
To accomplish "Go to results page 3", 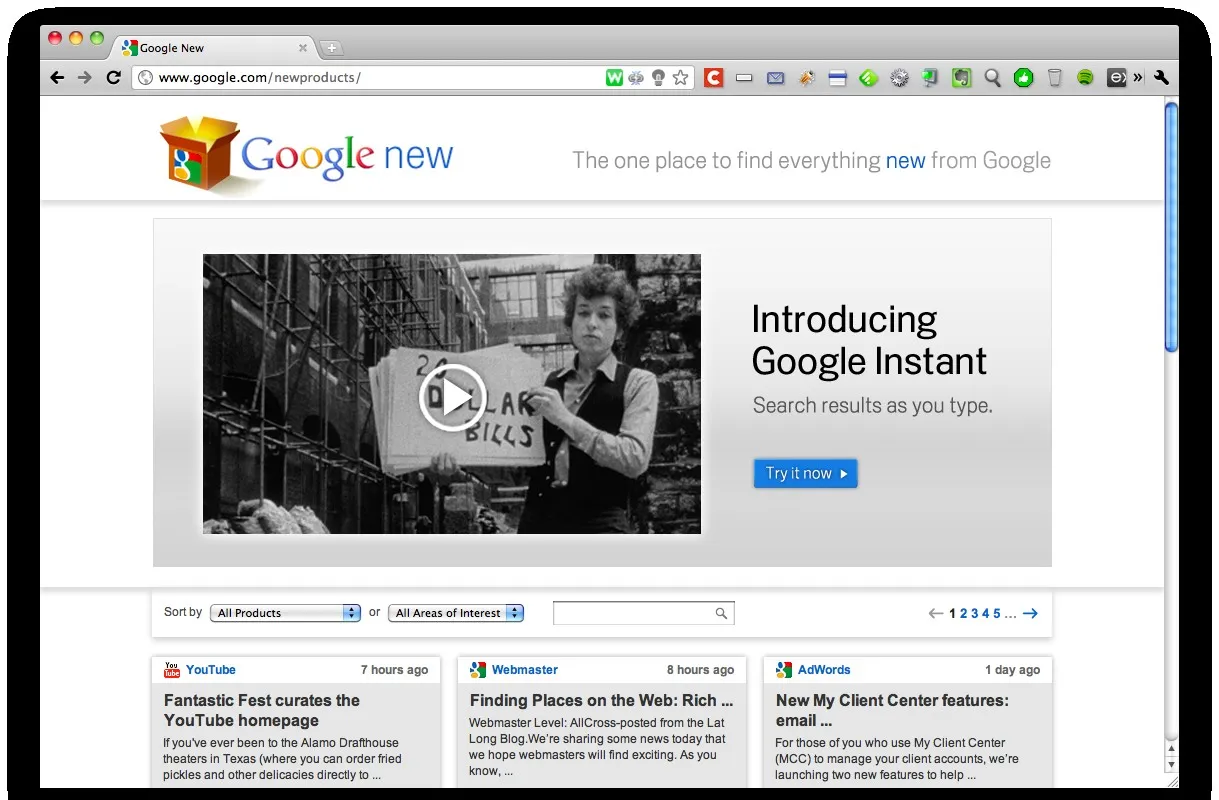I will pyautogui.click(x=975, y=614).
